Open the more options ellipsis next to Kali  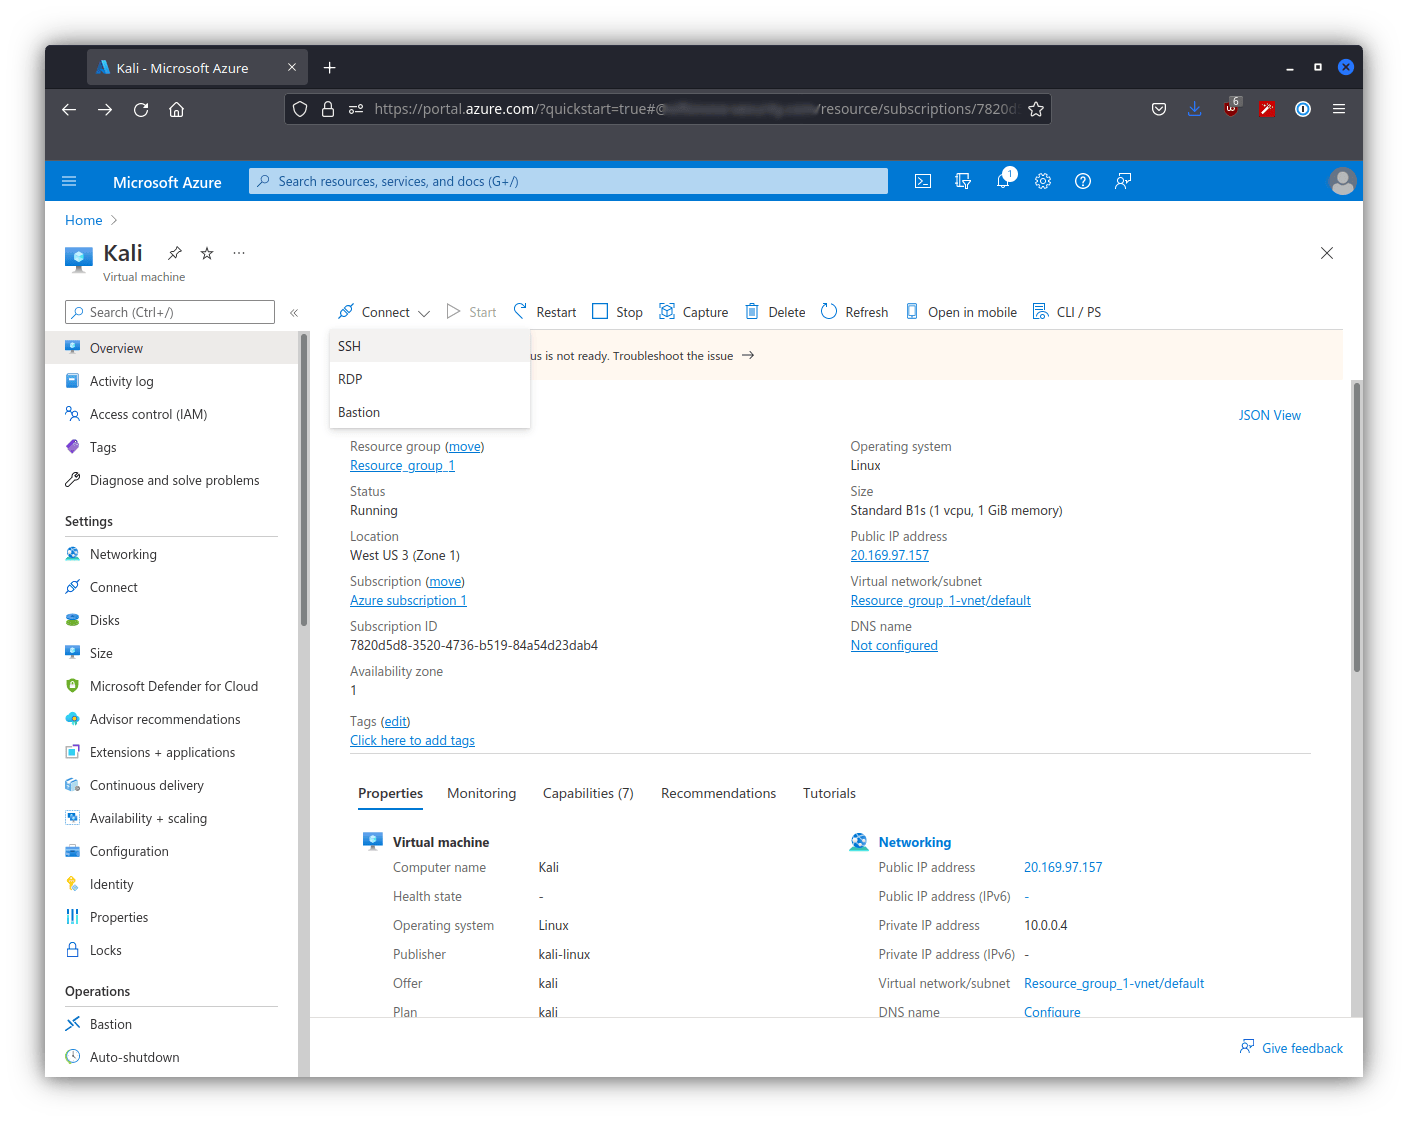click(x=239, y=253)
